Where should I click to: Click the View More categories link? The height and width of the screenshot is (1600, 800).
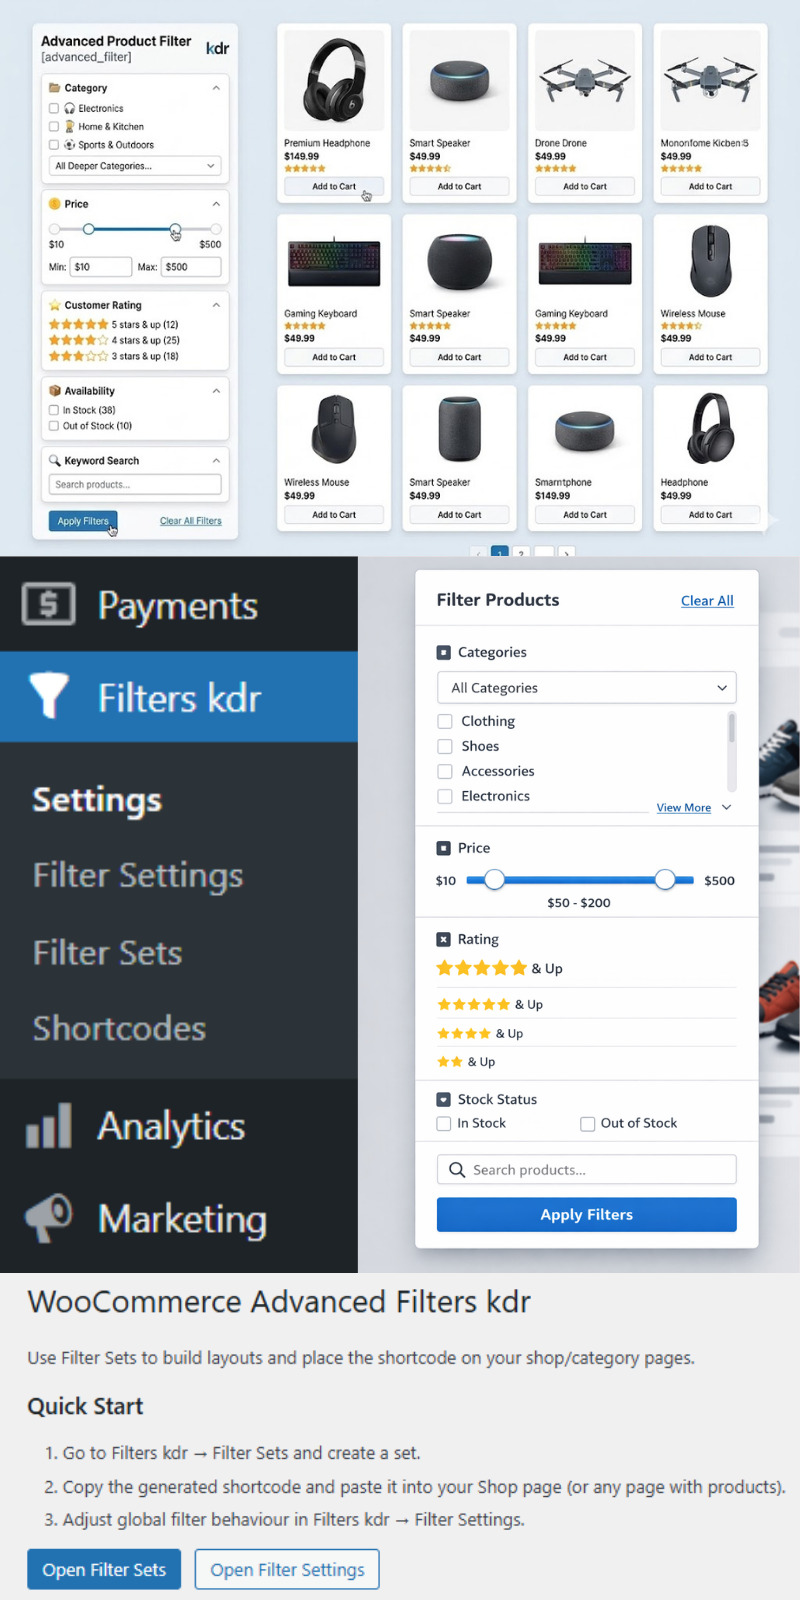684,808
